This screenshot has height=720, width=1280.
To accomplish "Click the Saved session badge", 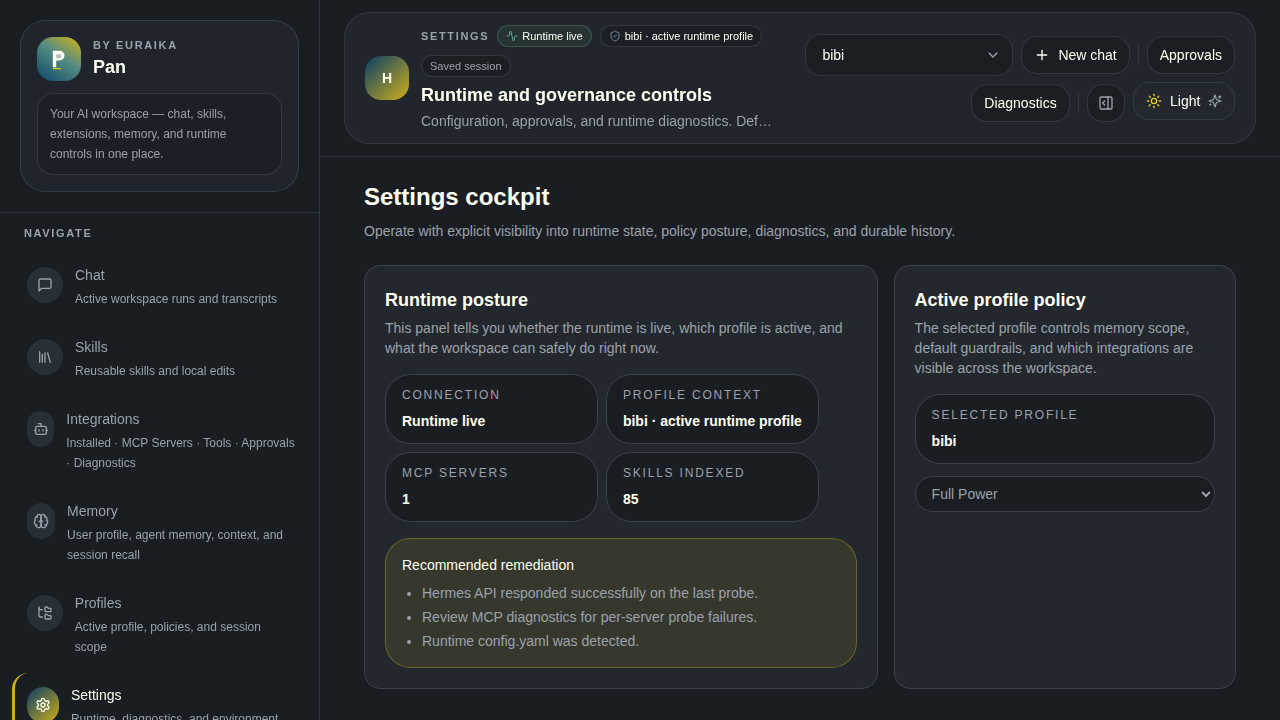I will tap(466, 66).
